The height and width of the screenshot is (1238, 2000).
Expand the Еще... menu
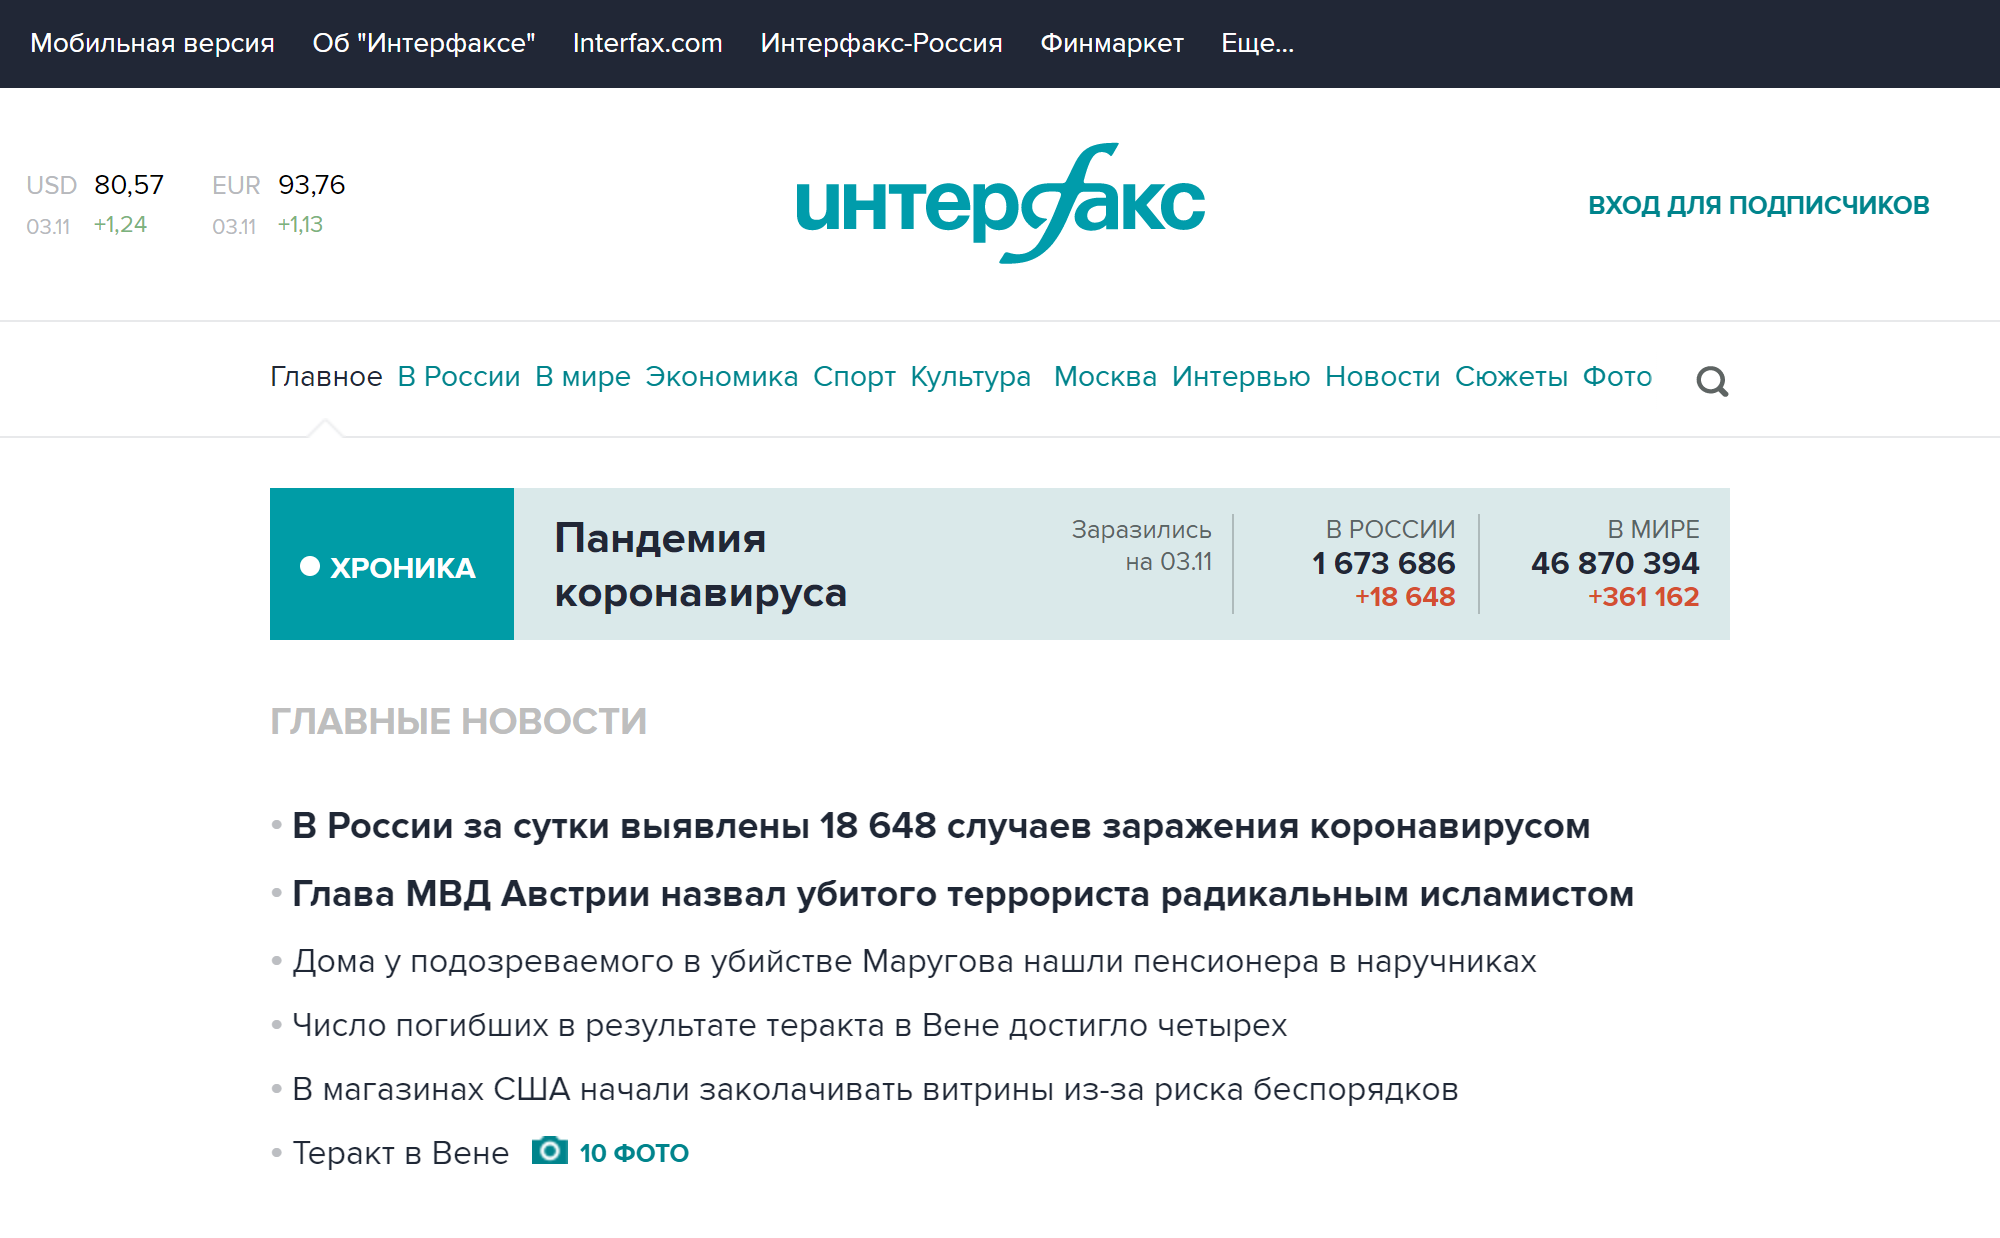(1257, 43)
